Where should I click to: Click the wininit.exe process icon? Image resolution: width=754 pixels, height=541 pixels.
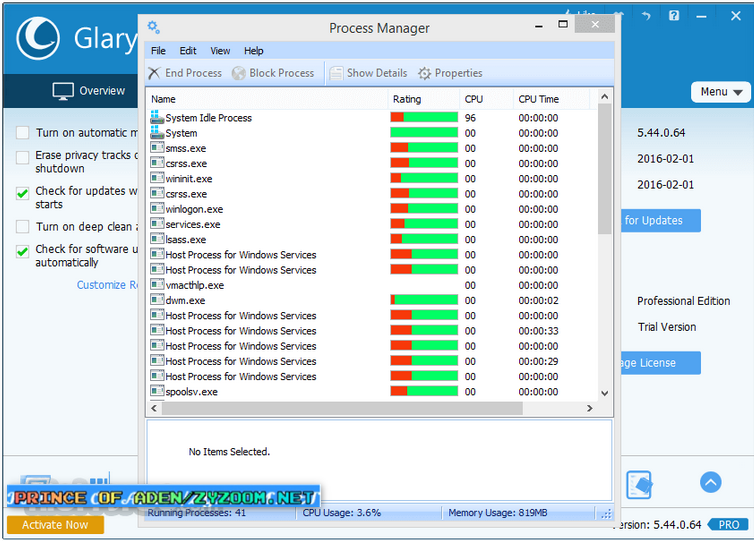(x=157, y=178)
